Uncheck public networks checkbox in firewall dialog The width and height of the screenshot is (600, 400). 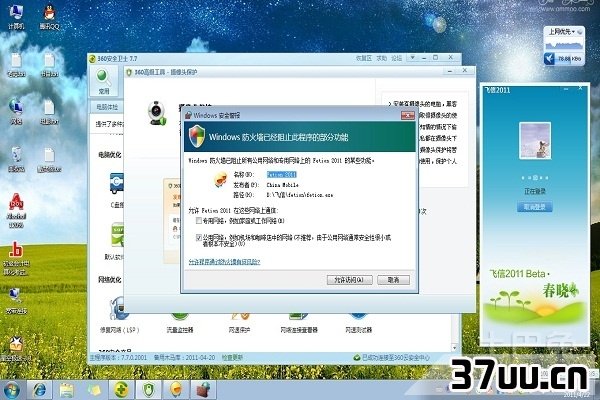click(199, 238)
